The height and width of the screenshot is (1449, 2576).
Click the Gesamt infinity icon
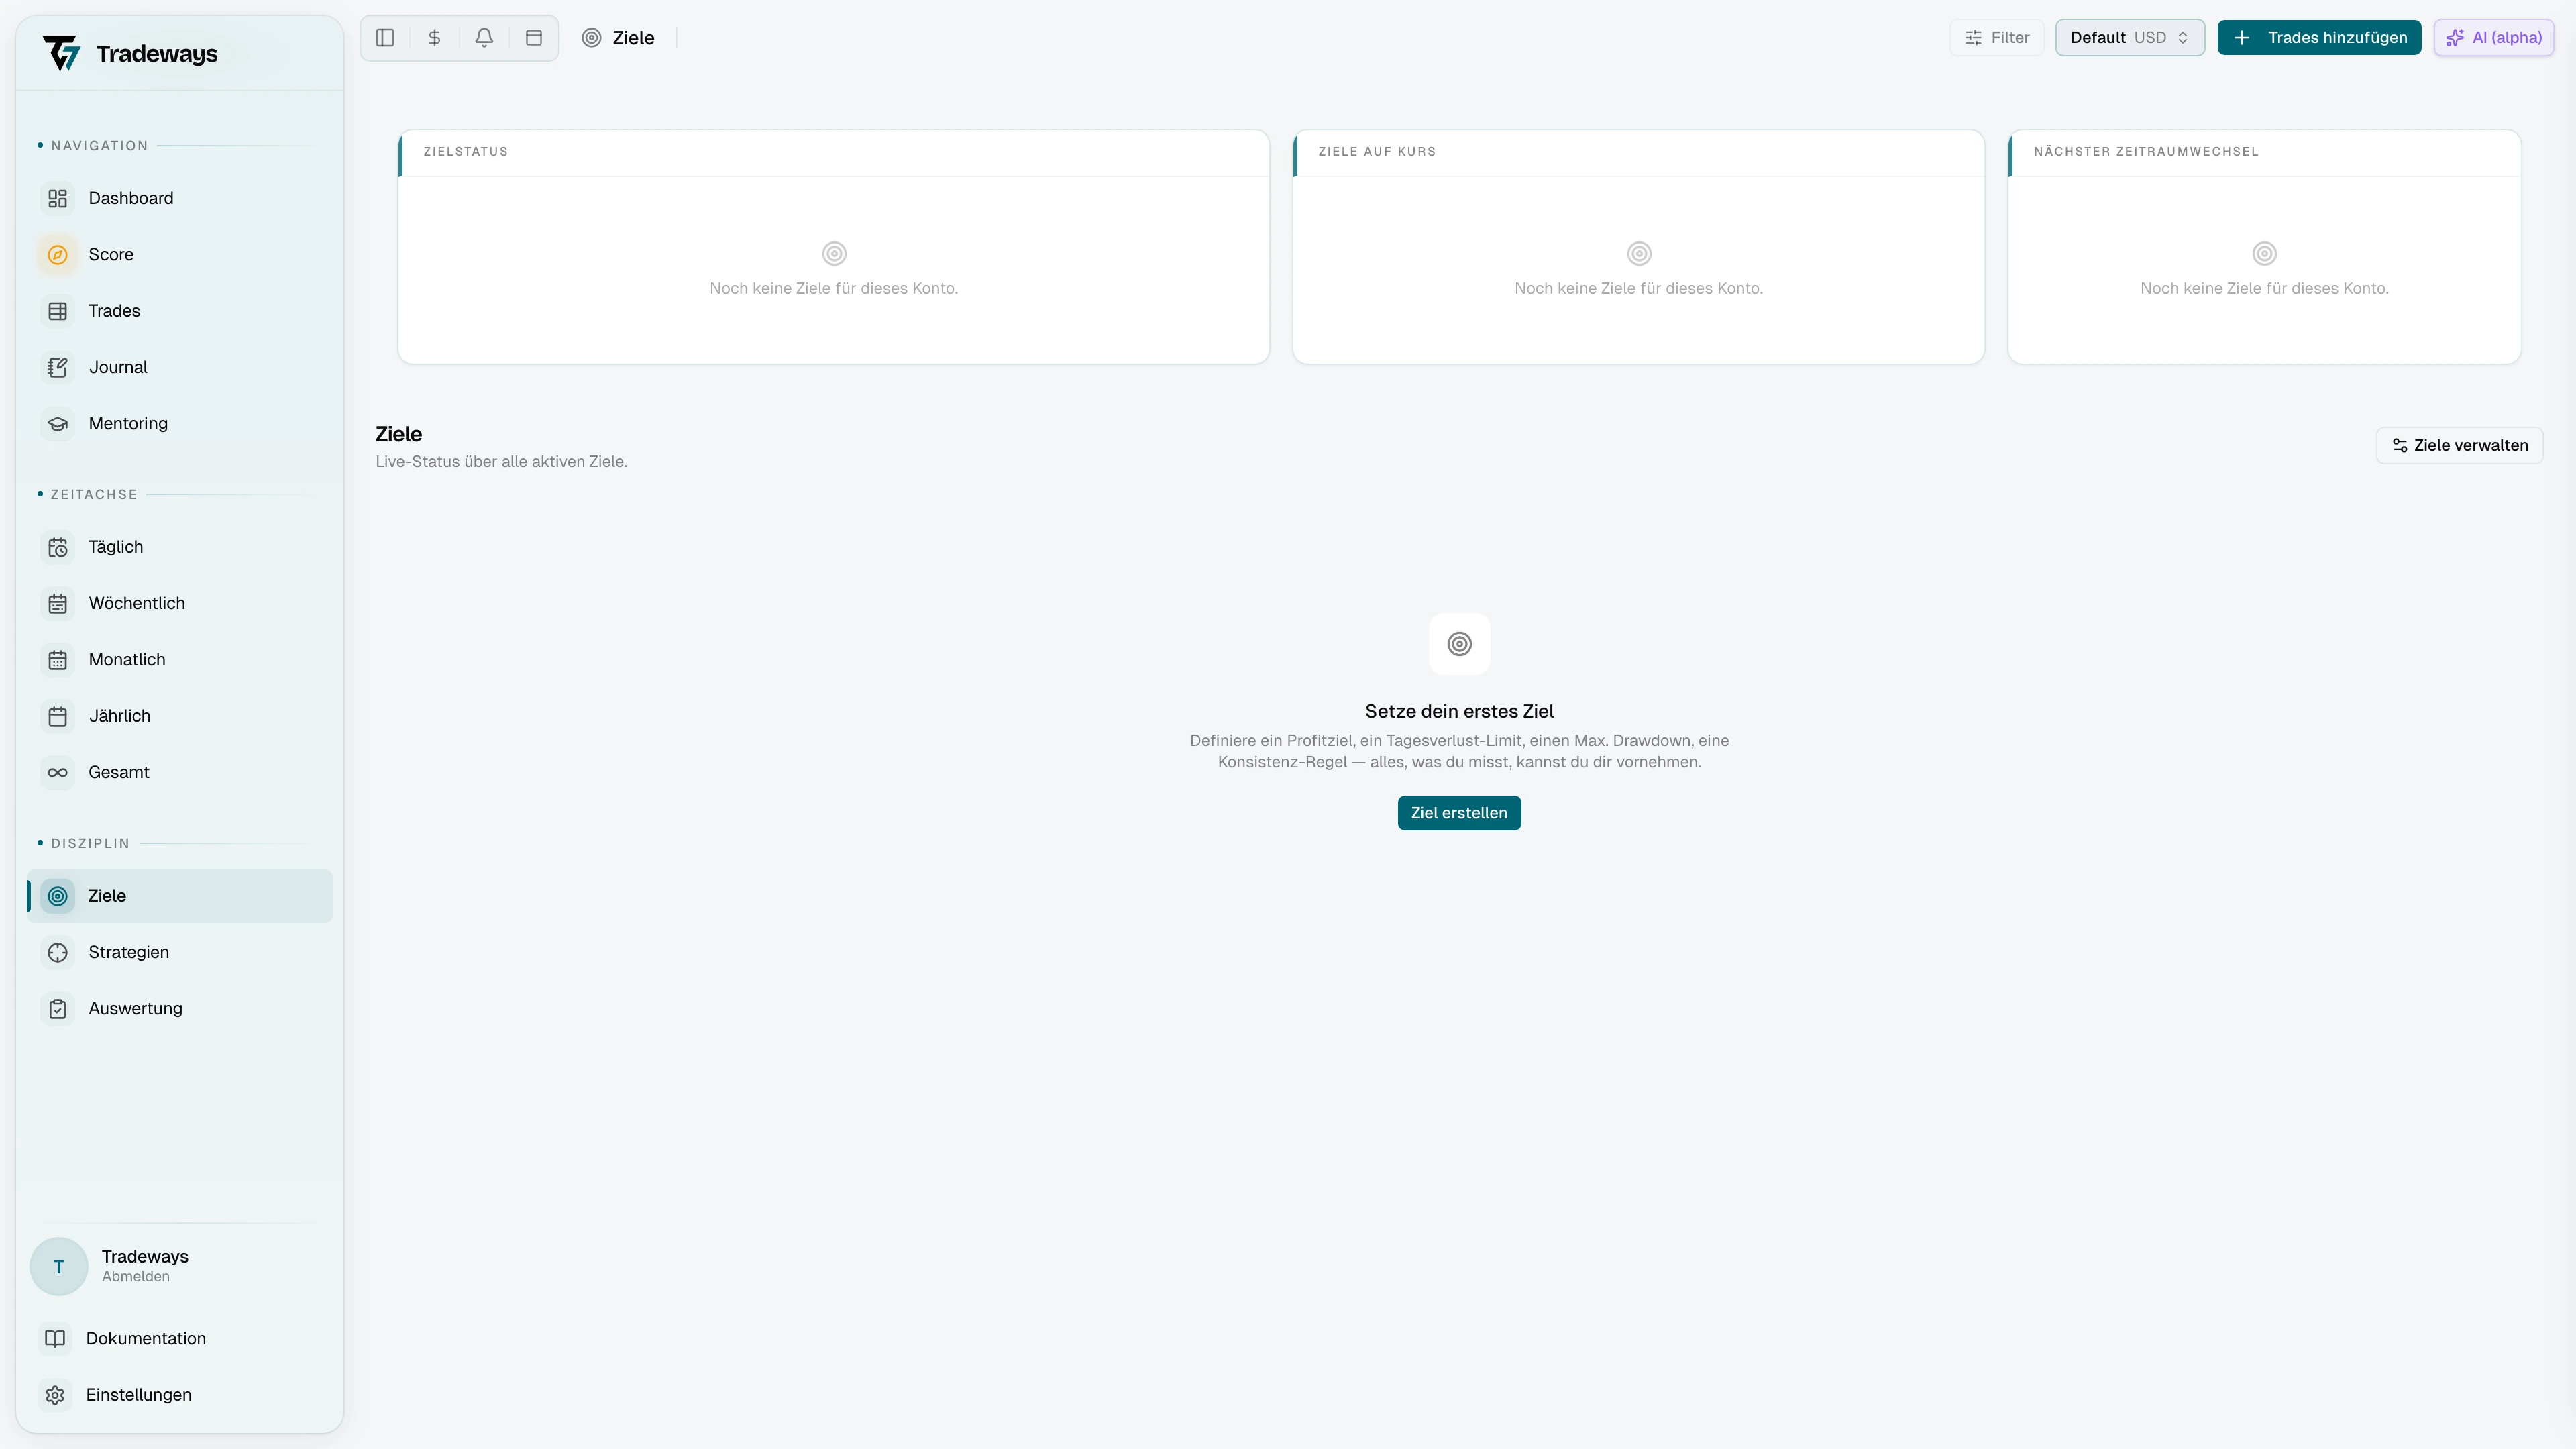click(x=58, y=773)
